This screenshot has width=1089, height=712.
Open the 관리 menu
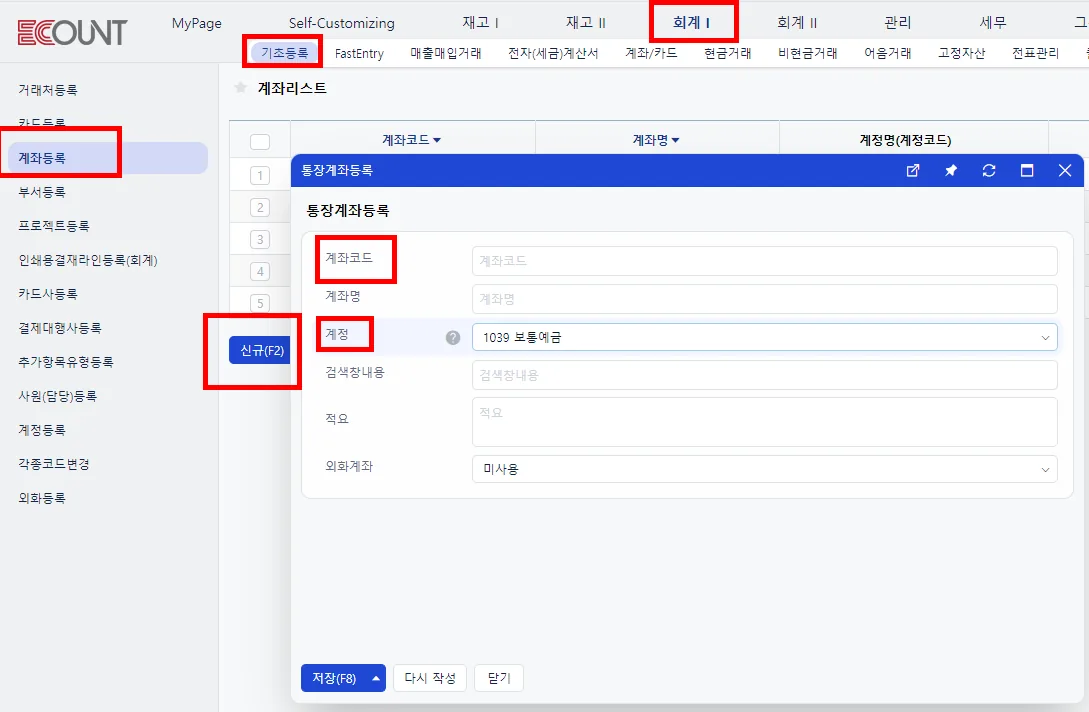click(x=897, y=23)
